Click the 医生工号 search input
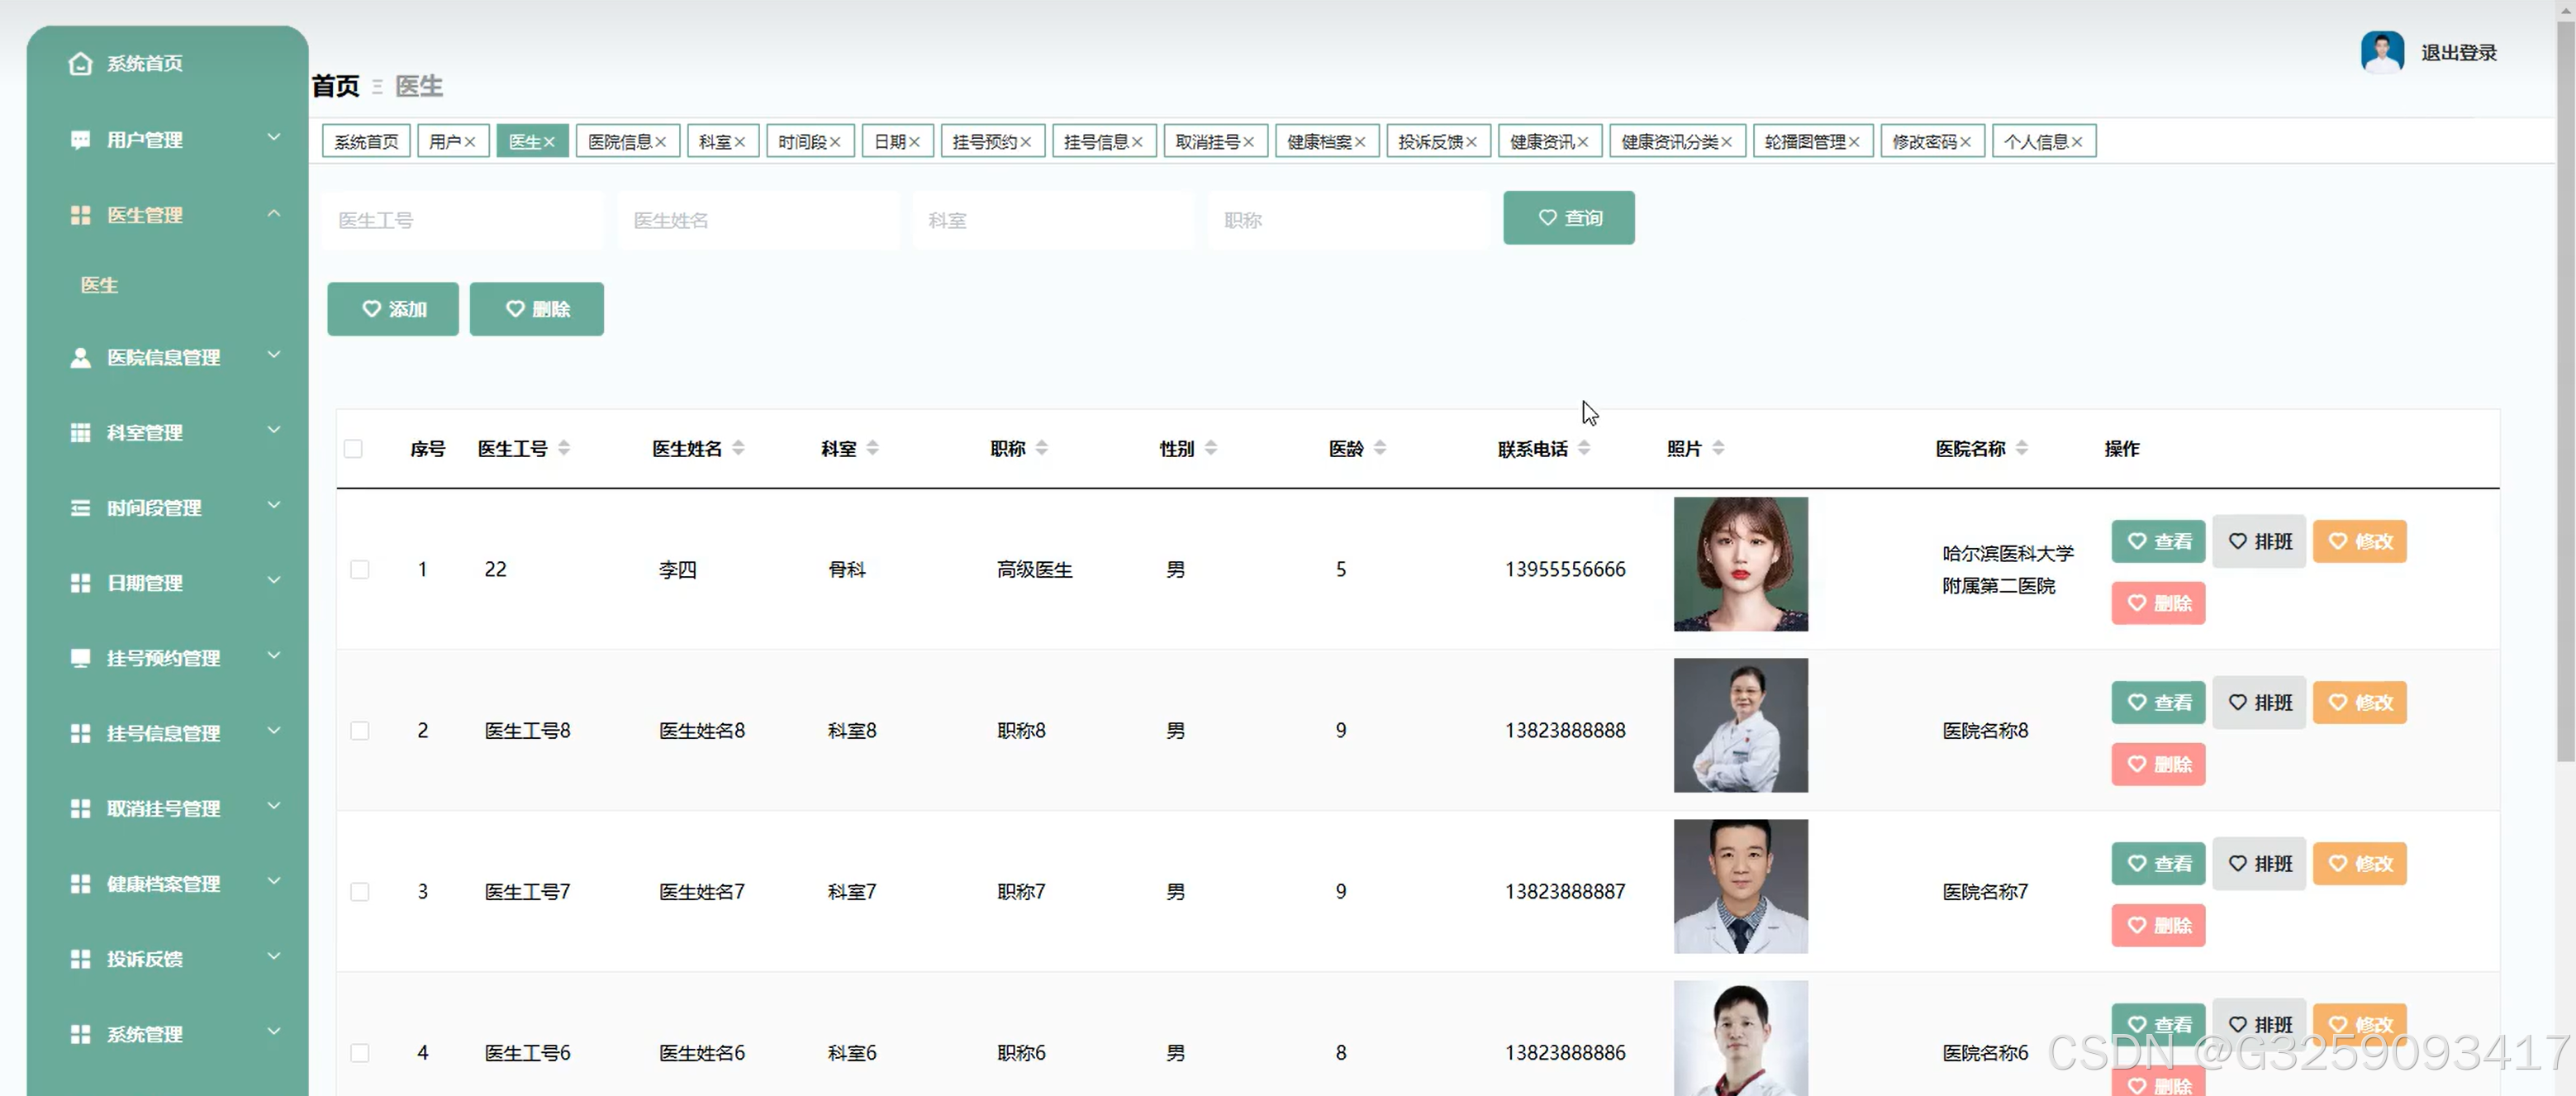Viewport: 2576px width, 1096px height. click(x=462, y=220)
